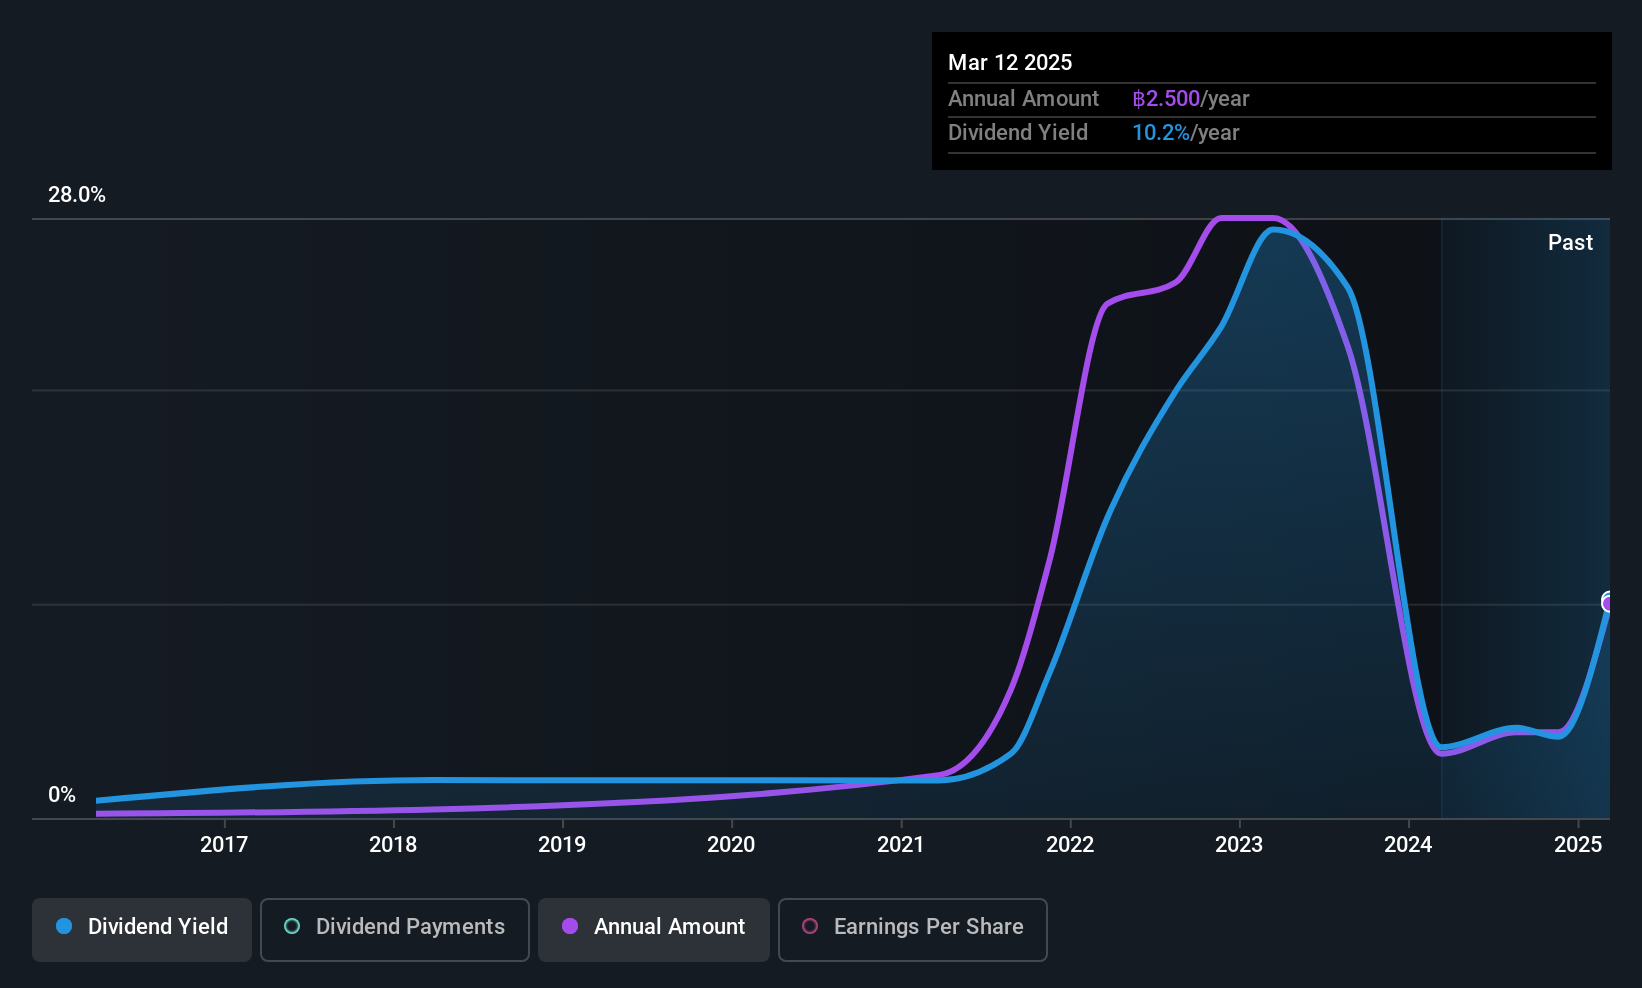Click the ฿2.500/year annual amount value
The height and width of the screenshot is (988, 1642).
[x=1191, y=99]
